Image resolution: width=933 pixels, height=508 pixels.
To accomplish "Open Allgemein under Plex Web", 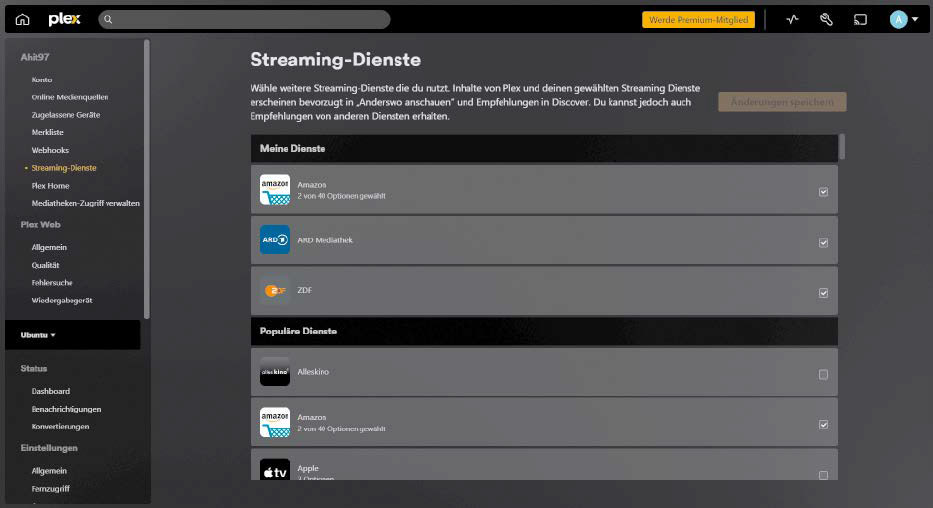I will [49, 247].
